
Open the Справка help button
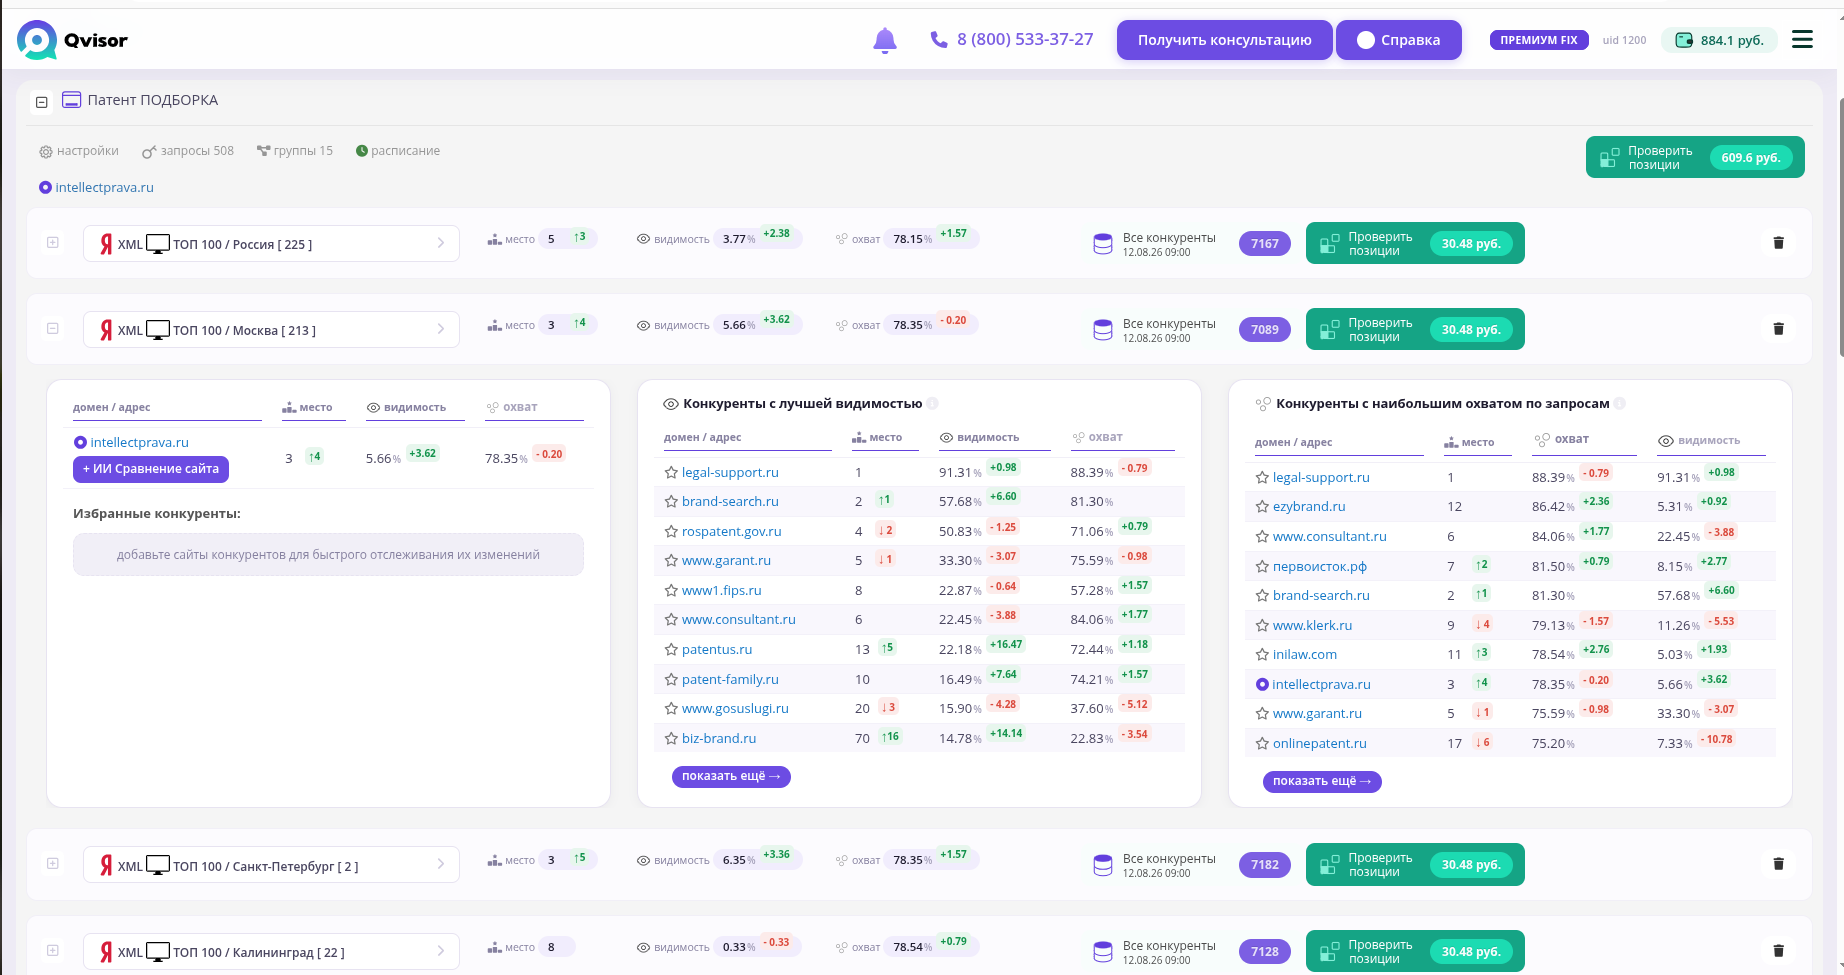coord(1399,40)
